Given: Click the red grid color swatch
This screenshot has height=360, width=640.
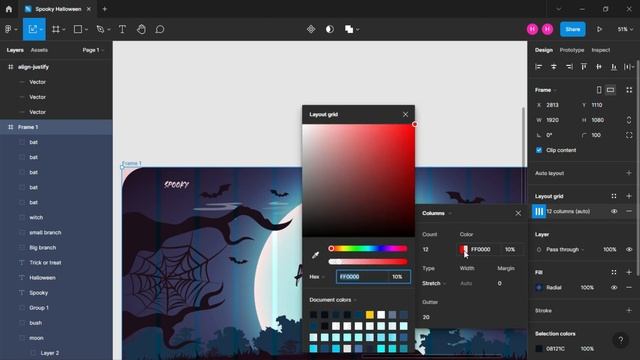Looking at the screenshot, I should point(463,249).
